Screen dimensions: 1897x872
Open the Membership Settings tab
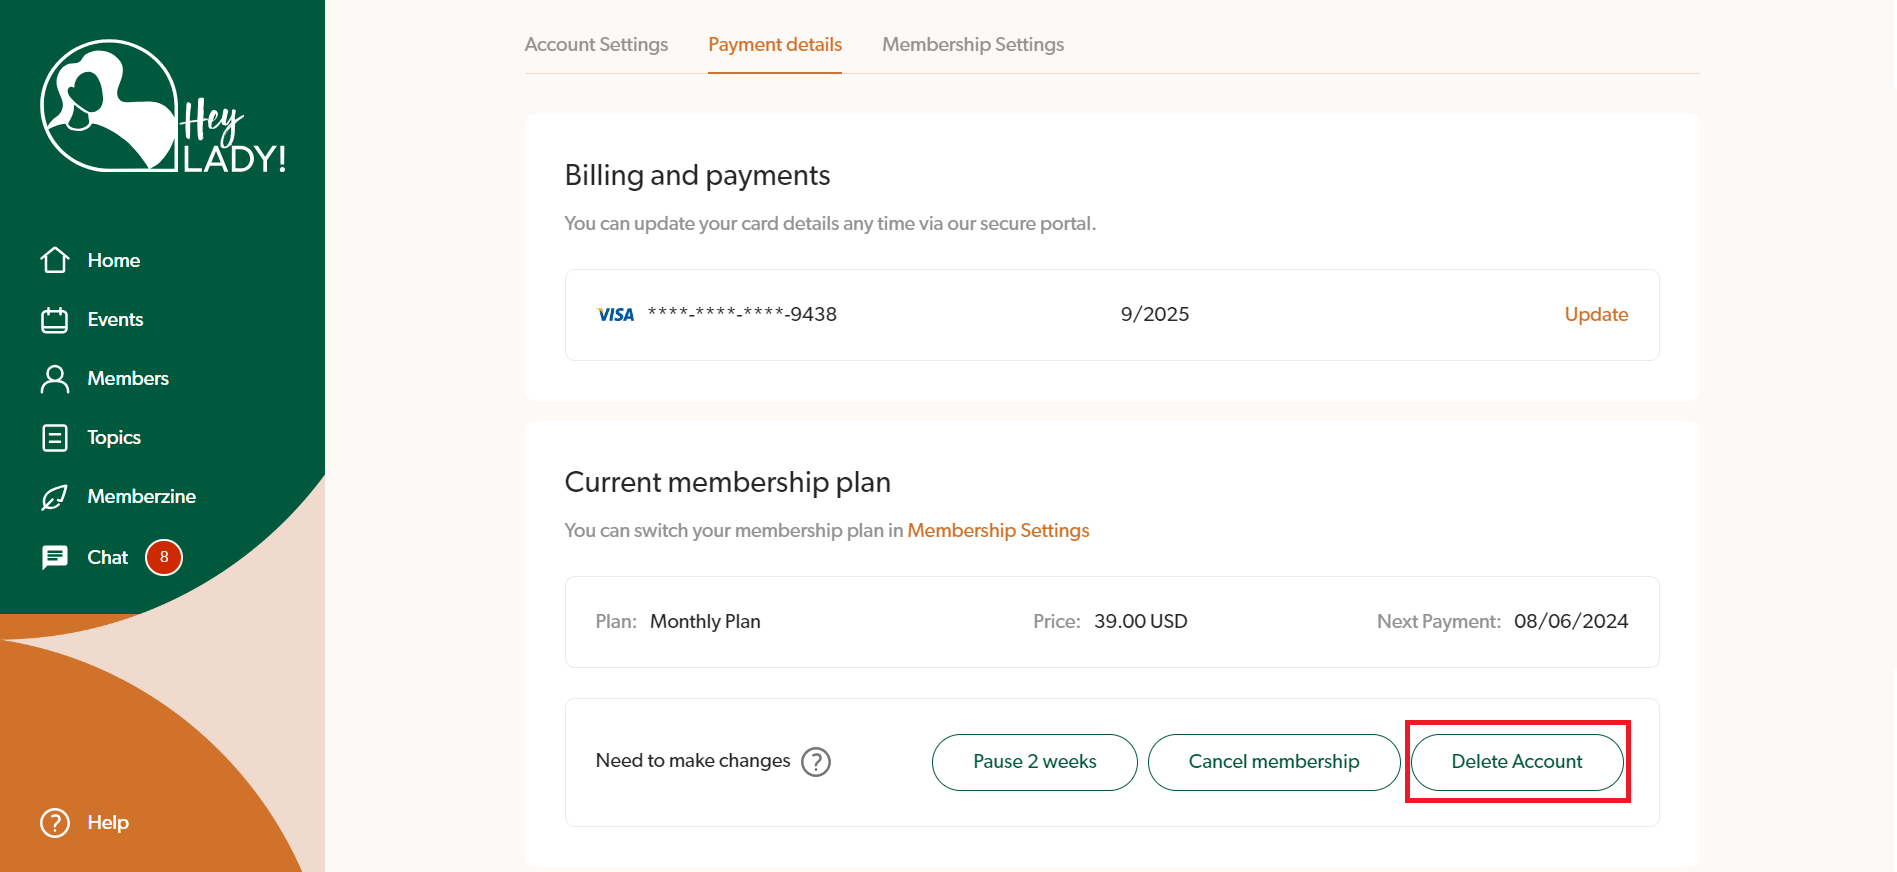pos(972,45)
